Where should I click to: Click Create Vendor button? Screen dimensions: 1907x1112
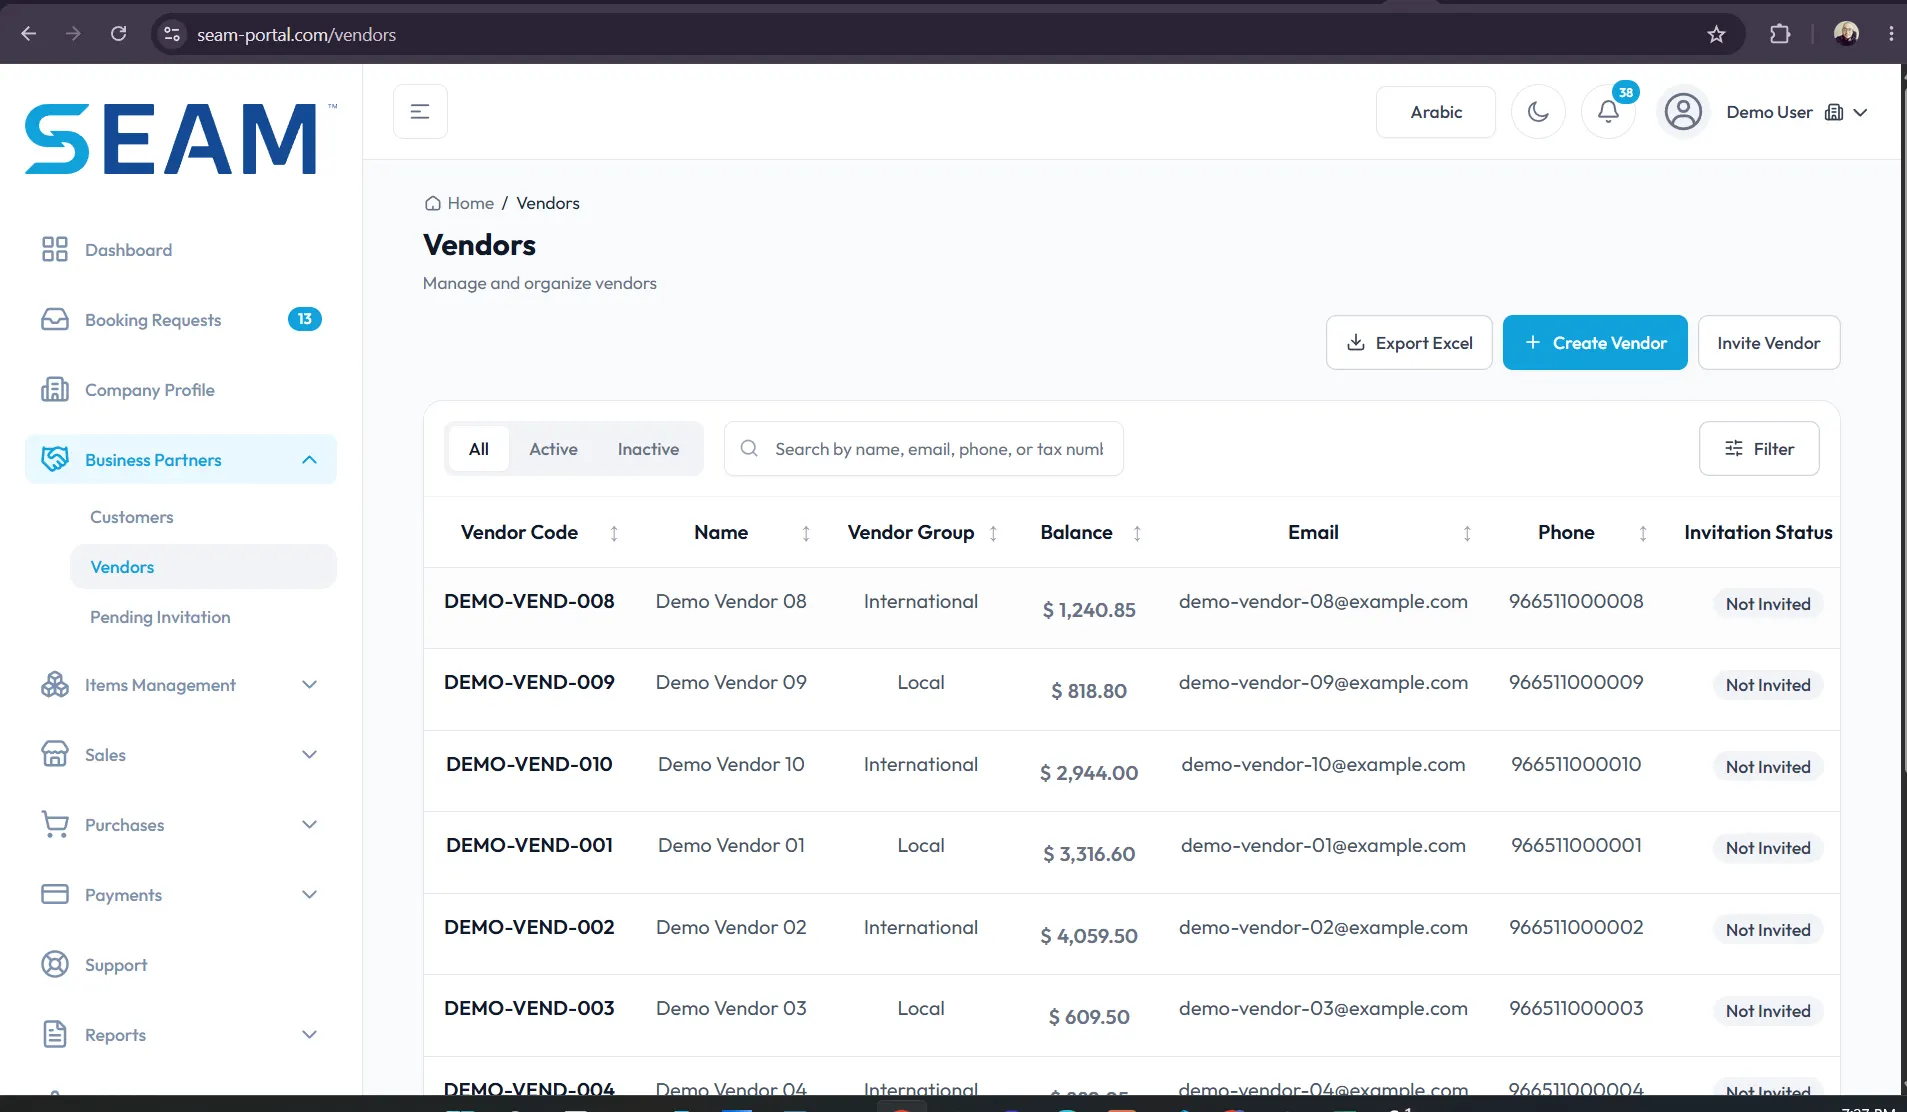coord(1595,343)
